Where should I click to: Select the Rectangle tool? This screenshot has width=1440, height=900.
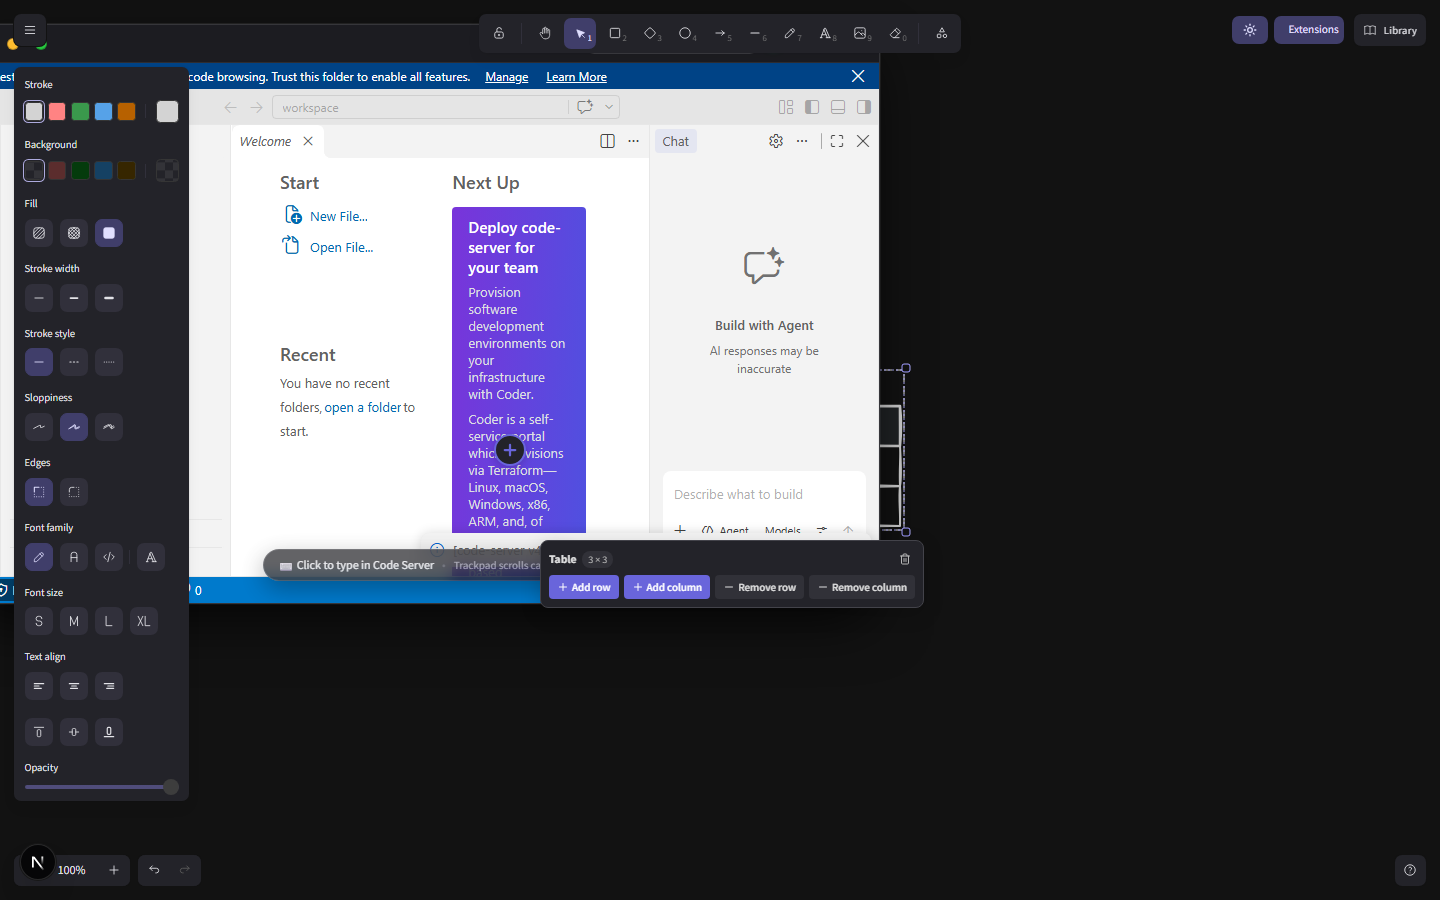click(x=616, y=33)
